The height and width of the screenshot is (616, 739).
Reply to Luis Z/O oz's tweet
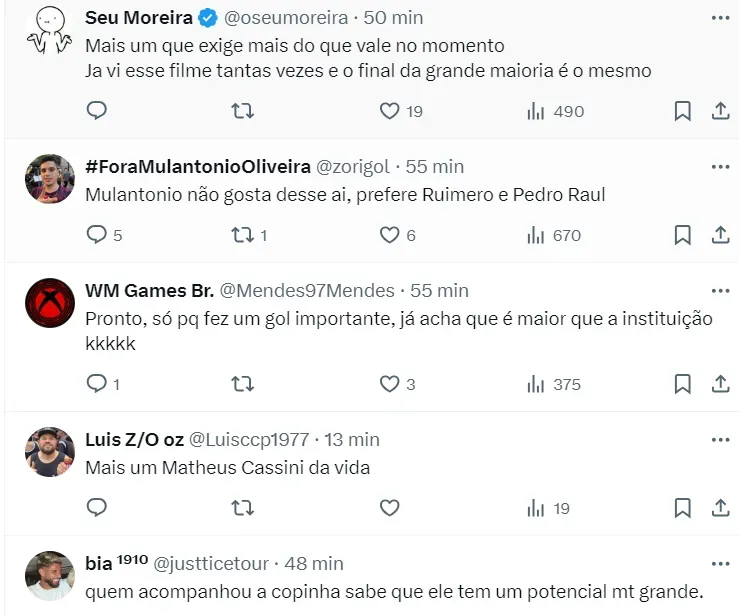click(x=97, y=508)
